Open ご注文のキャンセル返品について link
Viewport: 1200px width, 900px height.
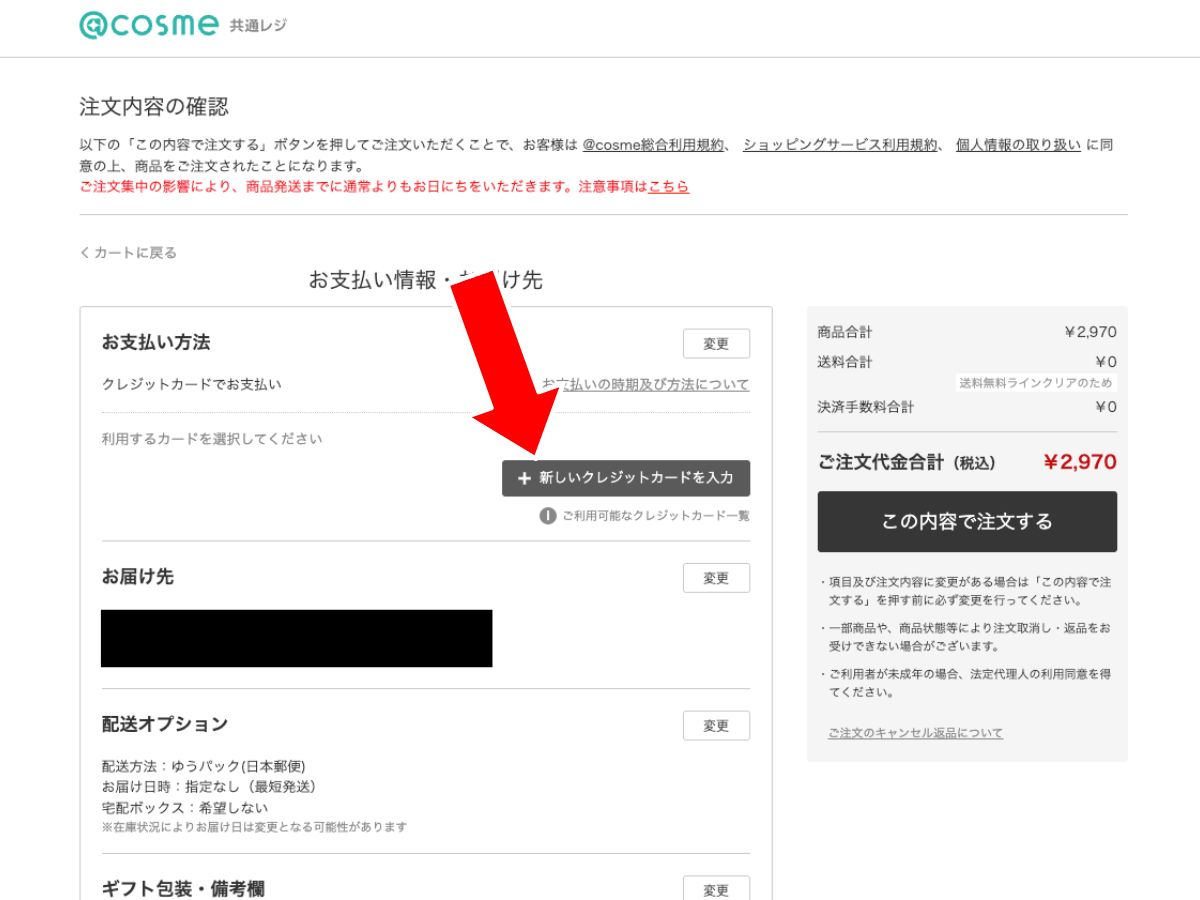[x=915, y=733]
